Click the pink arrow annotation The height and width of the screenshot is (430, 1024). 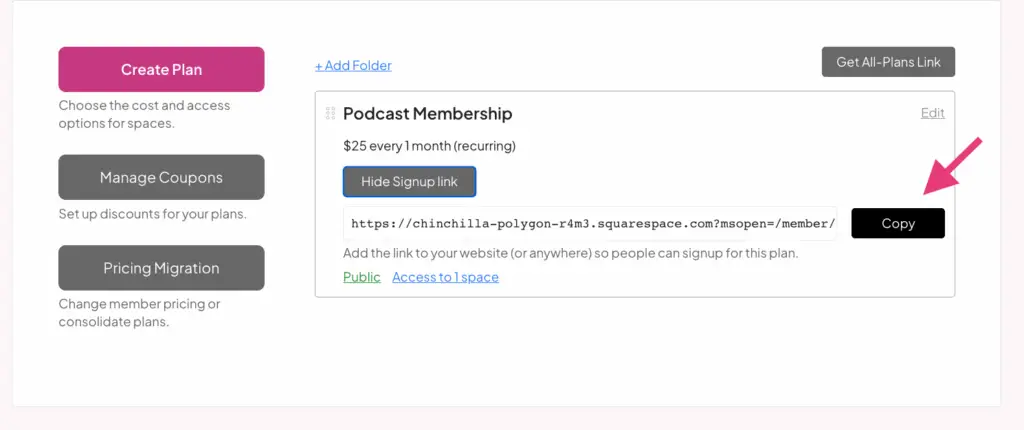click(953, 165)
